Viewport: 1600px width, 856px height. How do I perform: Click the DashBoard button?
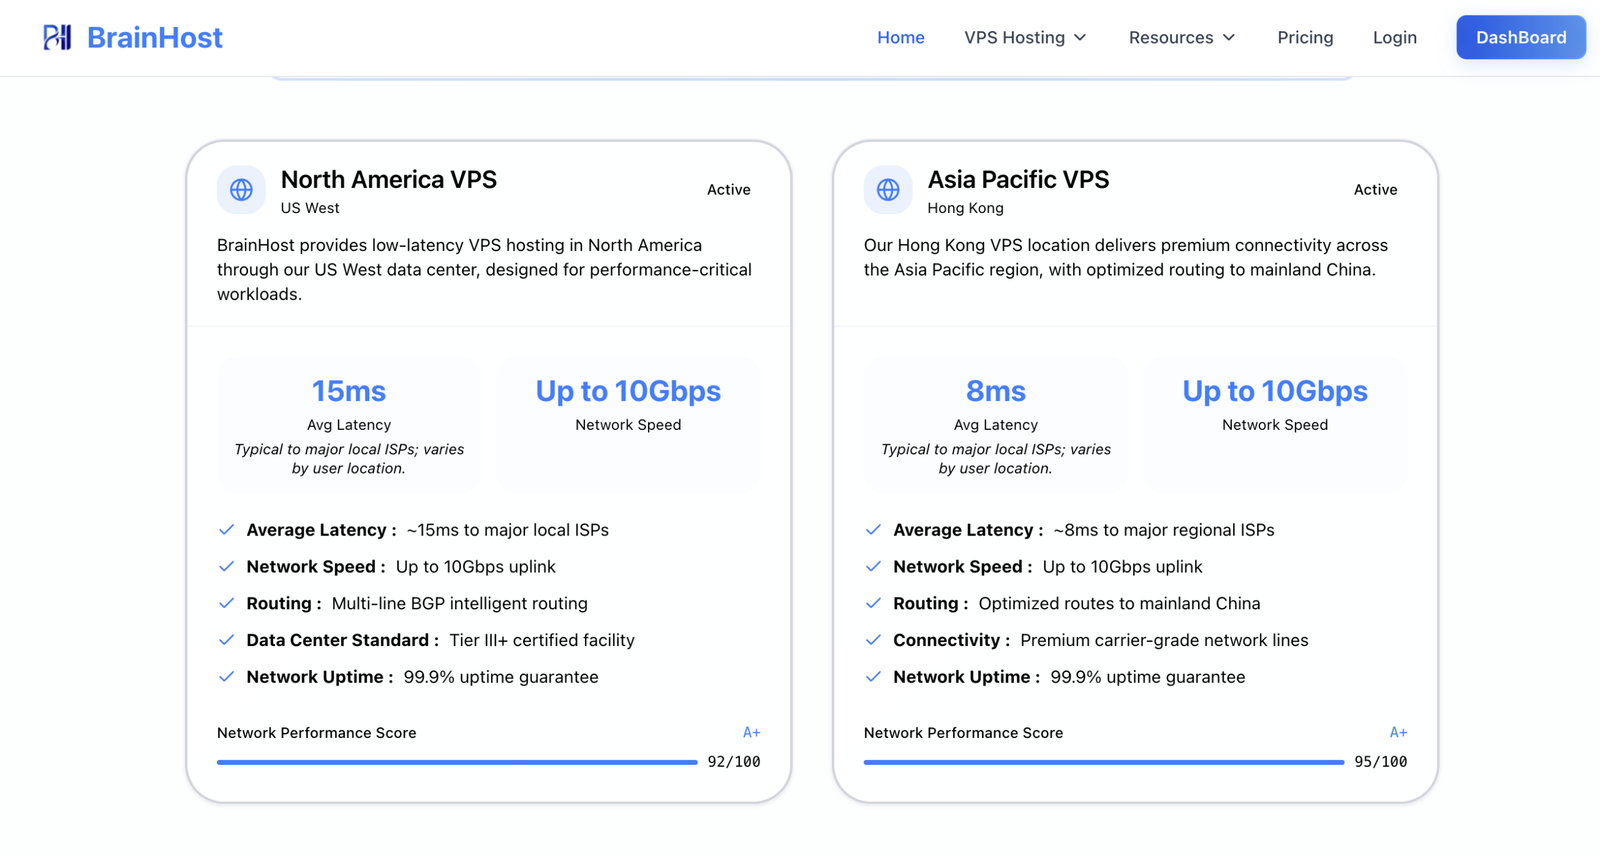pos(1521,37)
